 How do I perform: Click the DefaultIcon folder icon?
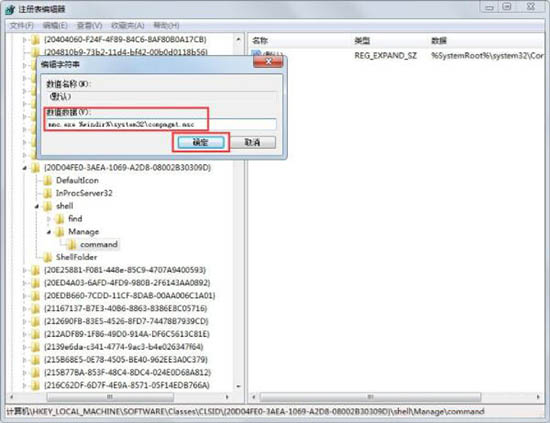tap(48, 181)
